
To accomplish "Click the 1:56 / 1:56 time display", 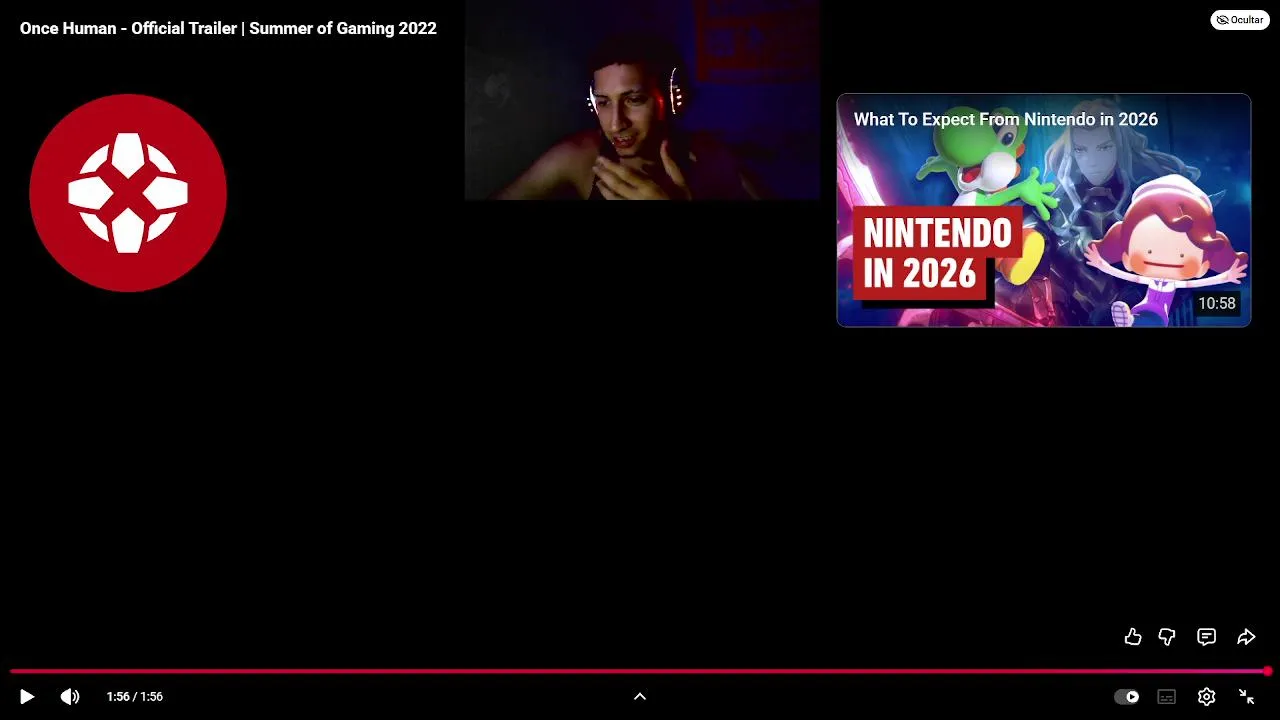I will coord(135,696).
